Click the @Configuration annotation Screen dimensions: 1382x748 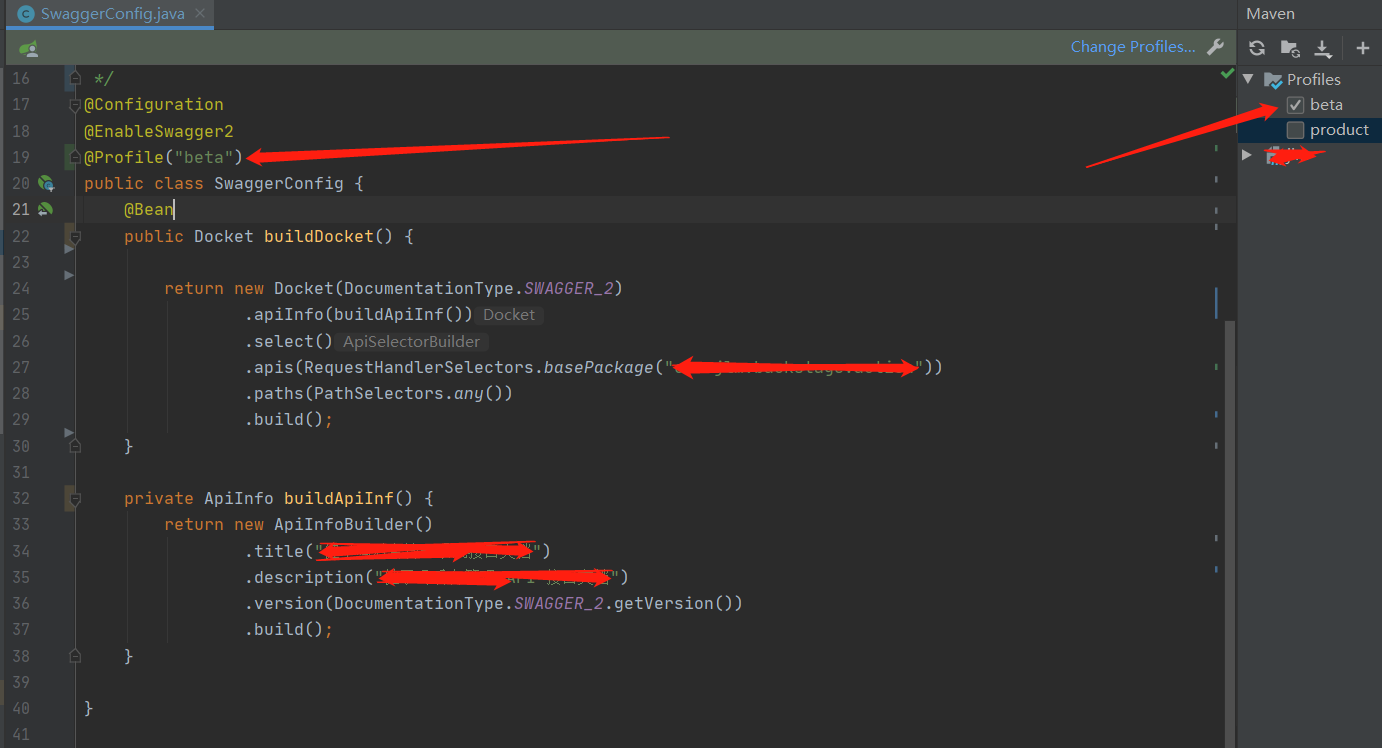tap(154, 104)
